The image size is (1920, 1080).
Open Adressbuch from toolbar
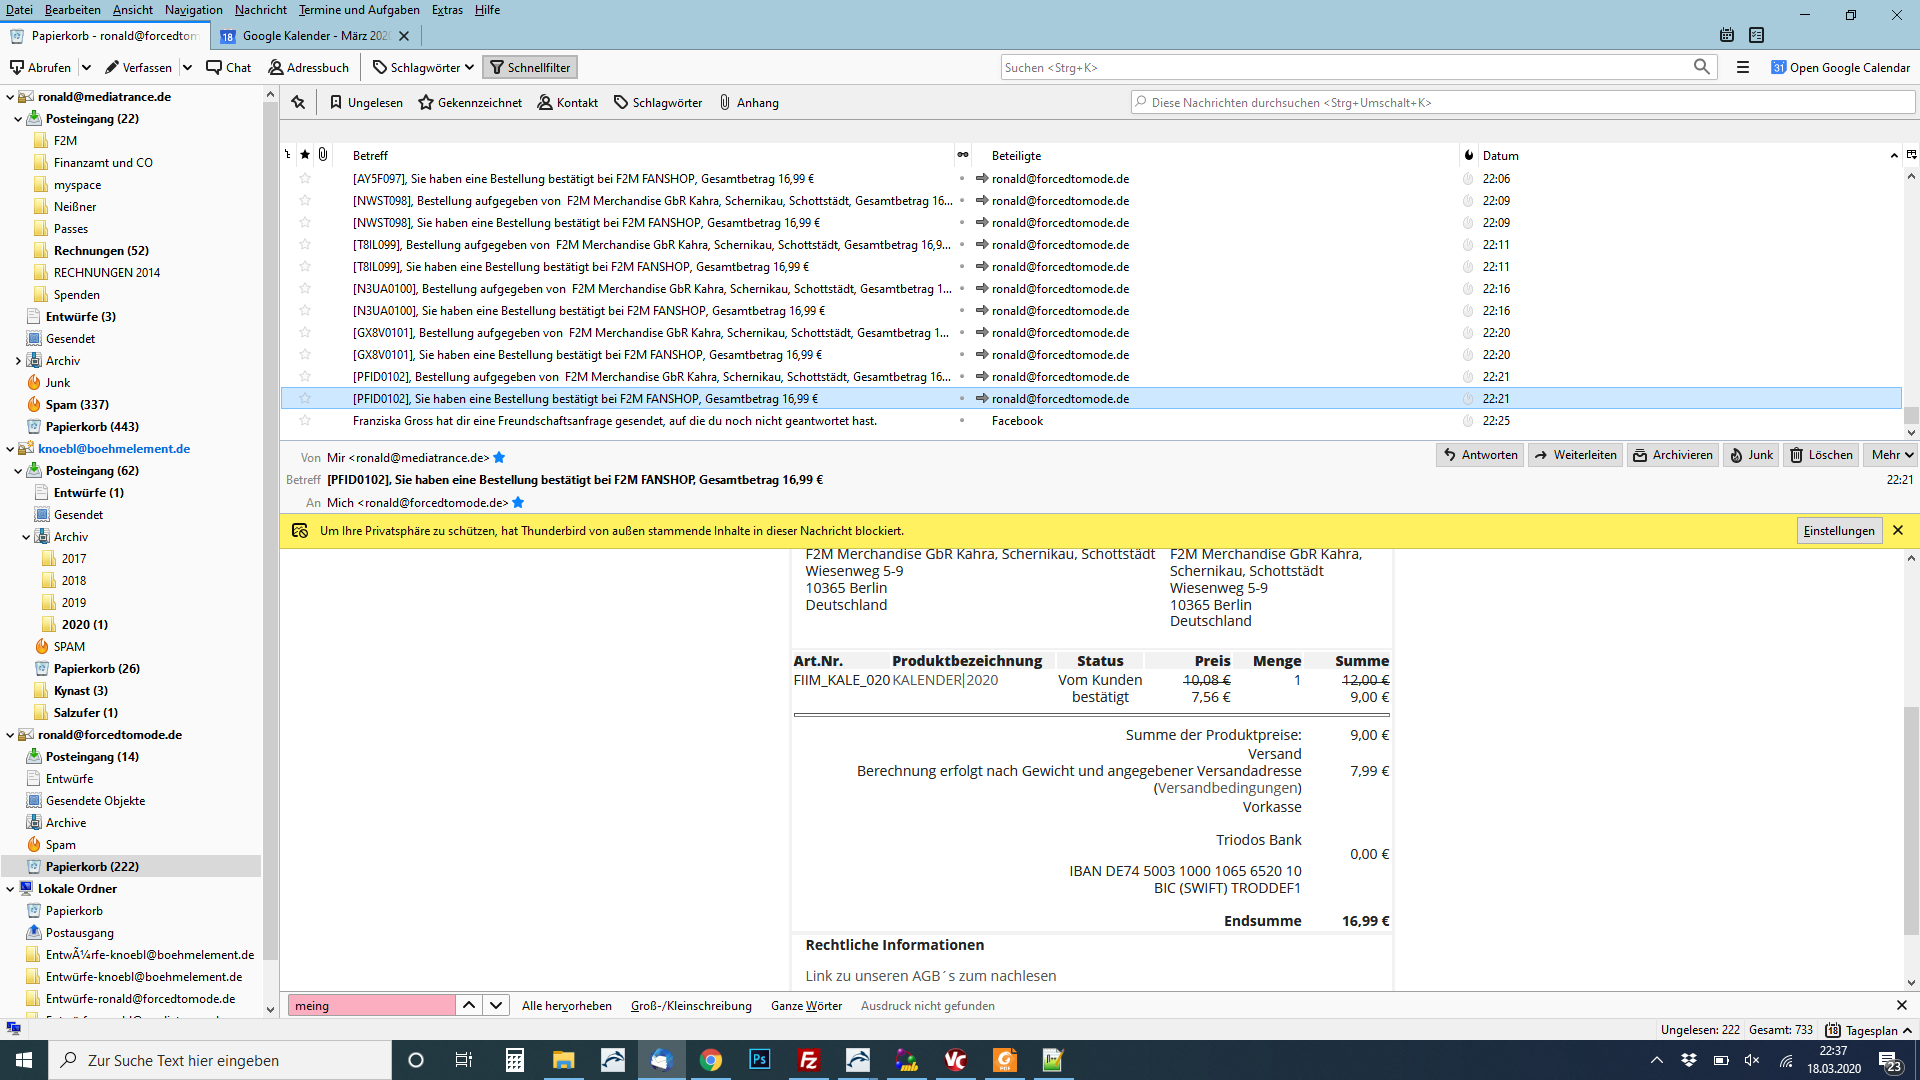click(308, 67)
